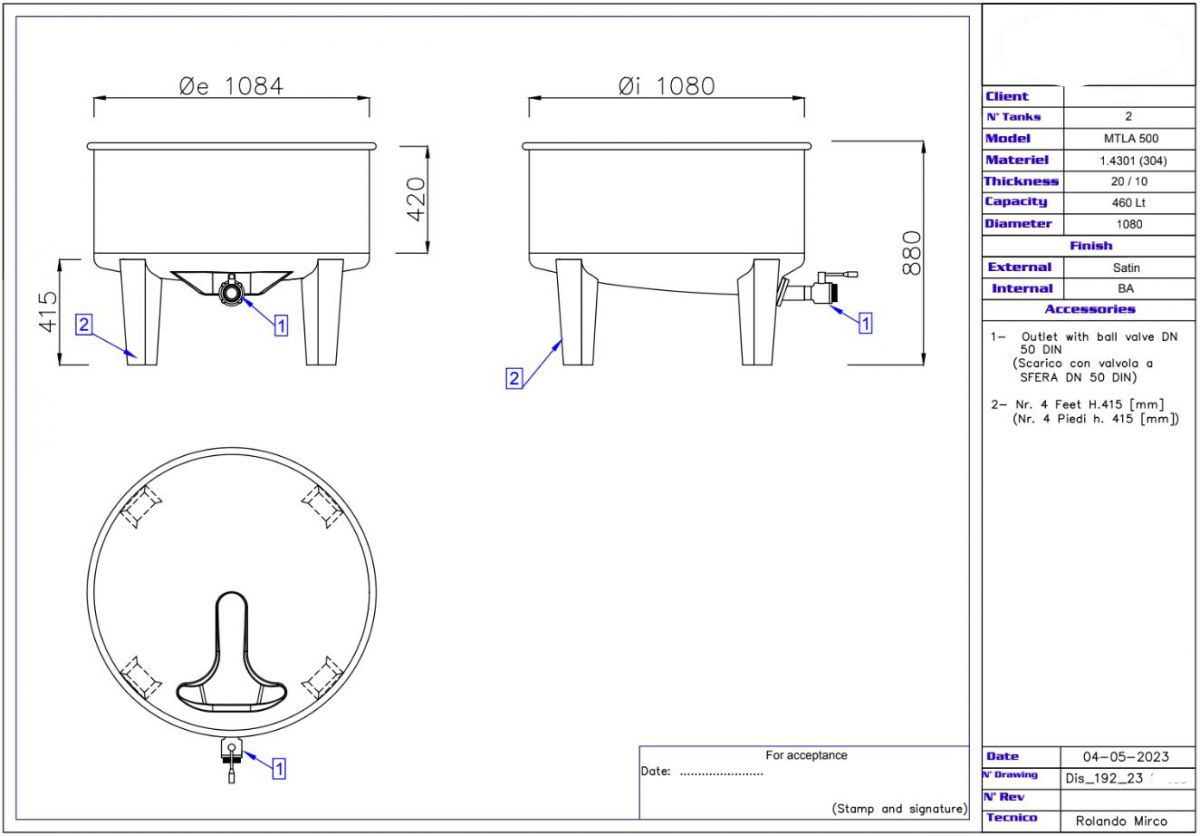Click the Øe 1084 outer diameter dimension

pos(231,86)
